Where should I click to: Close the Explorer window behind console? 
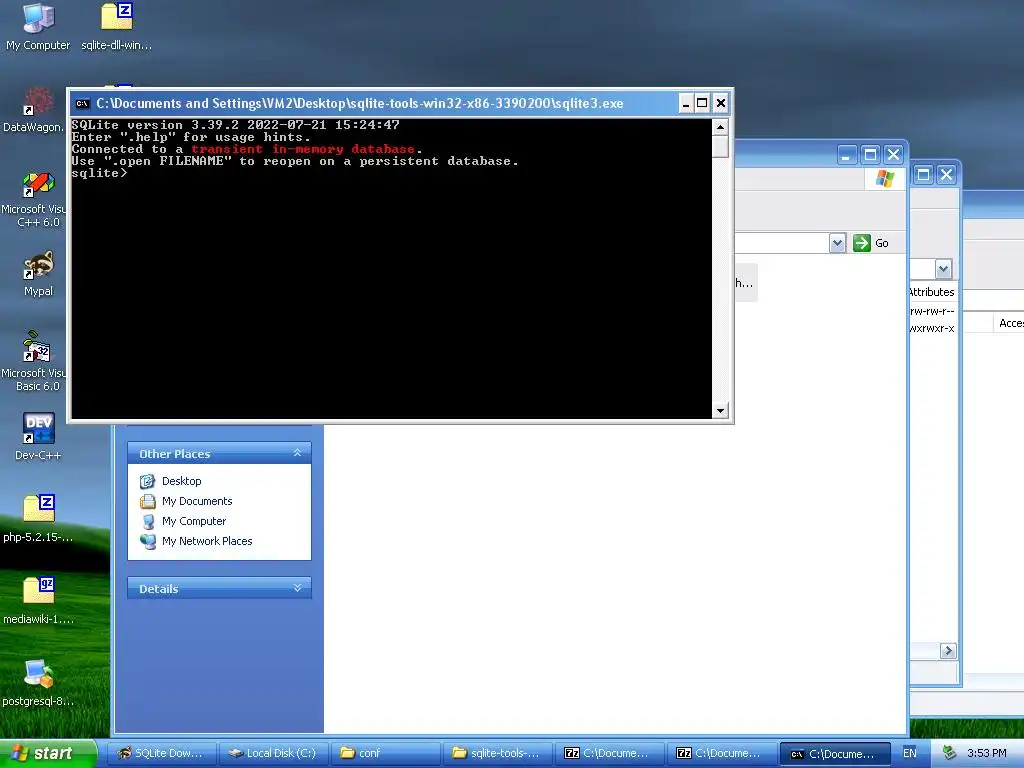(893, 155)
